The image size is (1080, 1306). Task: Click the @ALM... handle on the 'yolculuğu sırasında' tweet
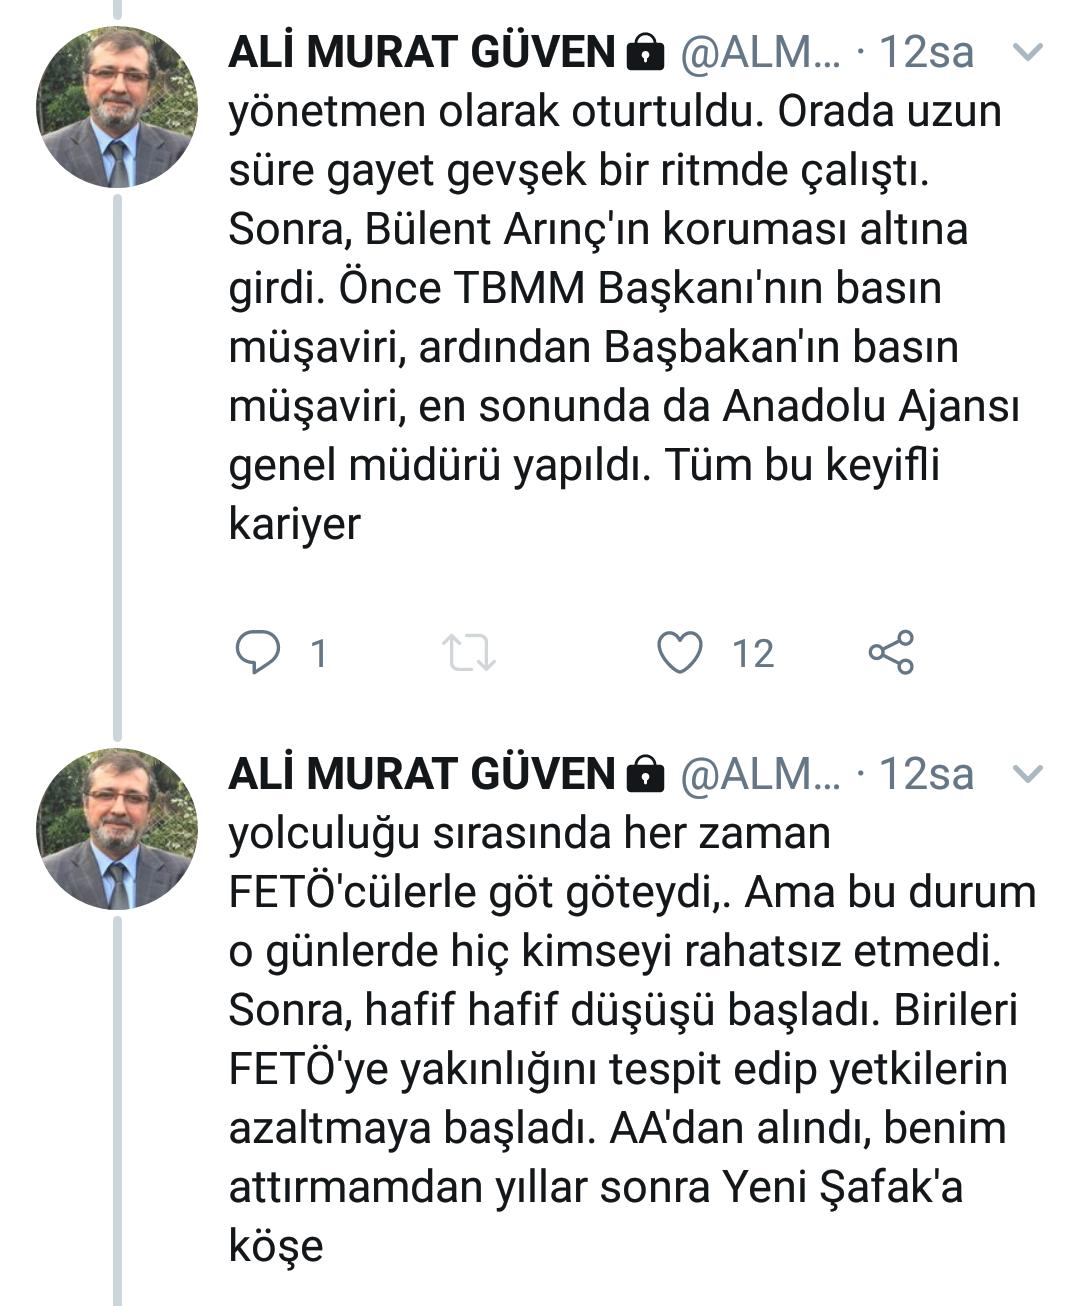761,773
